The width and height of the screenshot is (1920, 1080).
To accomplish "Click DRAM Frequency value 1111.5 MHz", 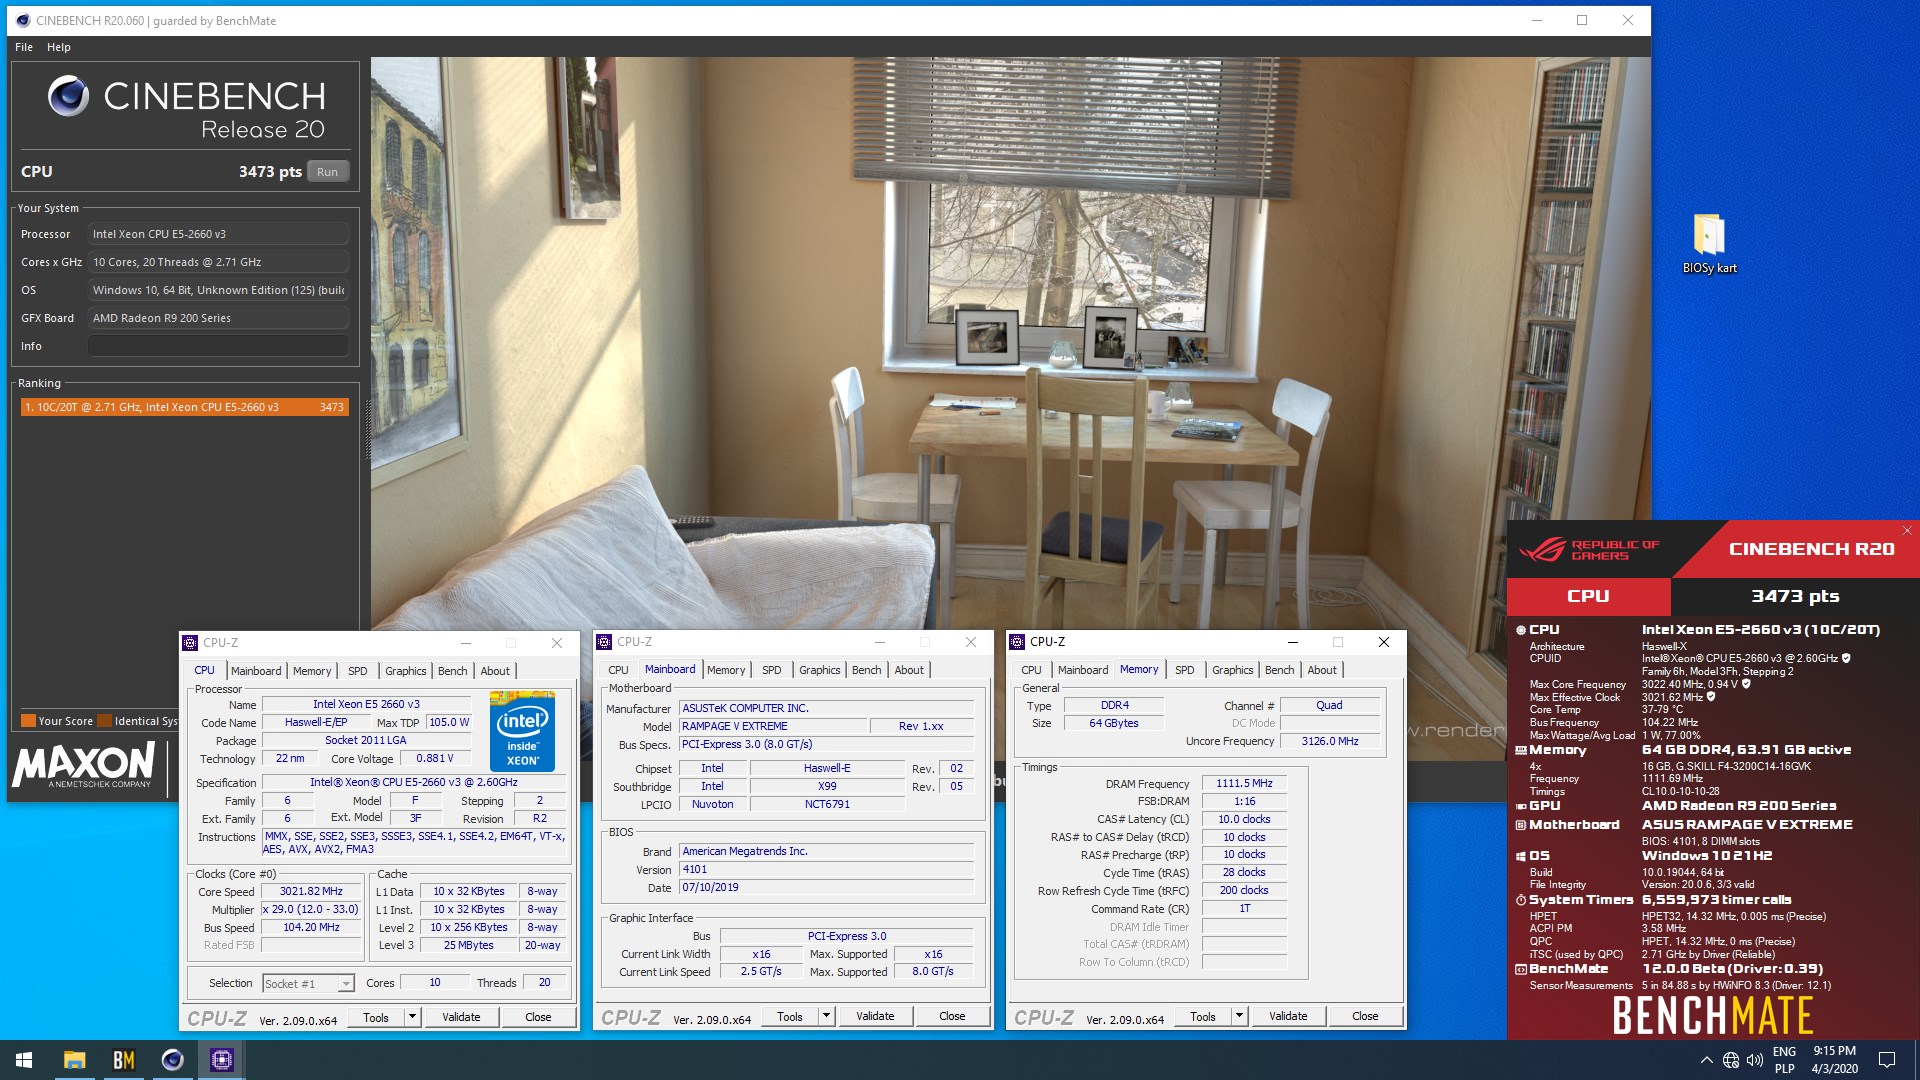I will (x=1244, y=784).
